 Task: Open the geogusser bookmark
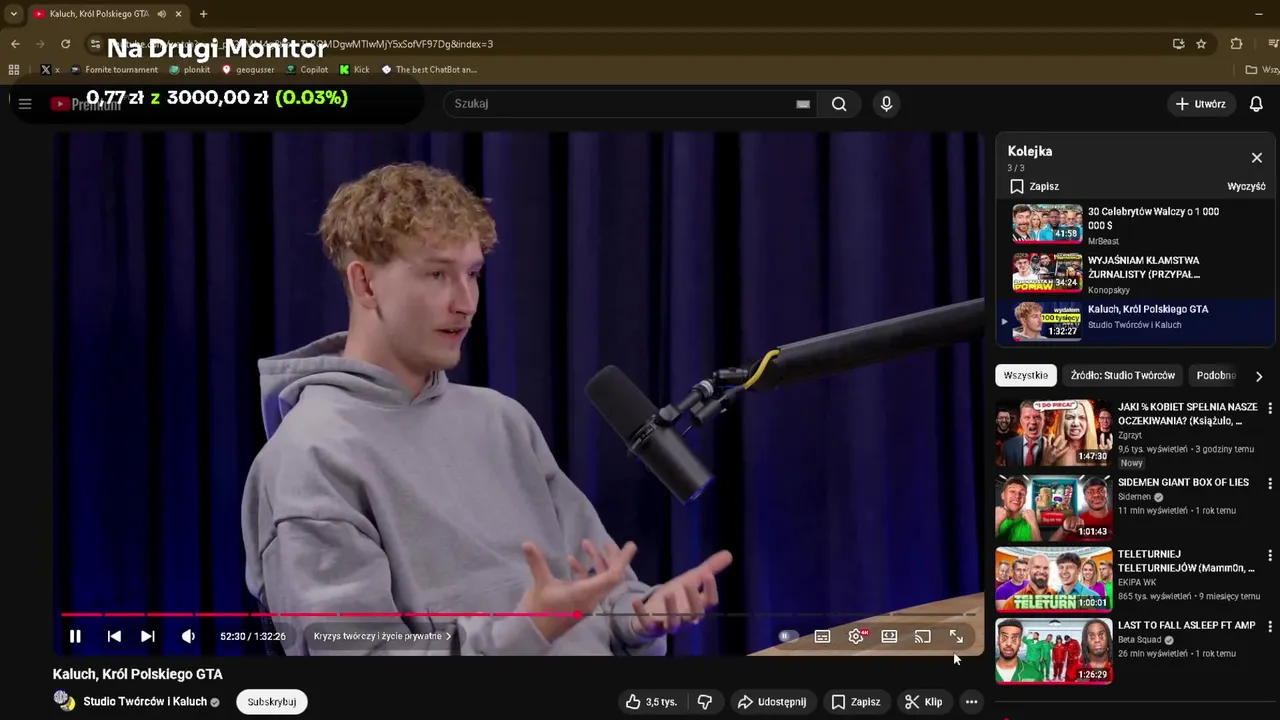coord(248,70)
